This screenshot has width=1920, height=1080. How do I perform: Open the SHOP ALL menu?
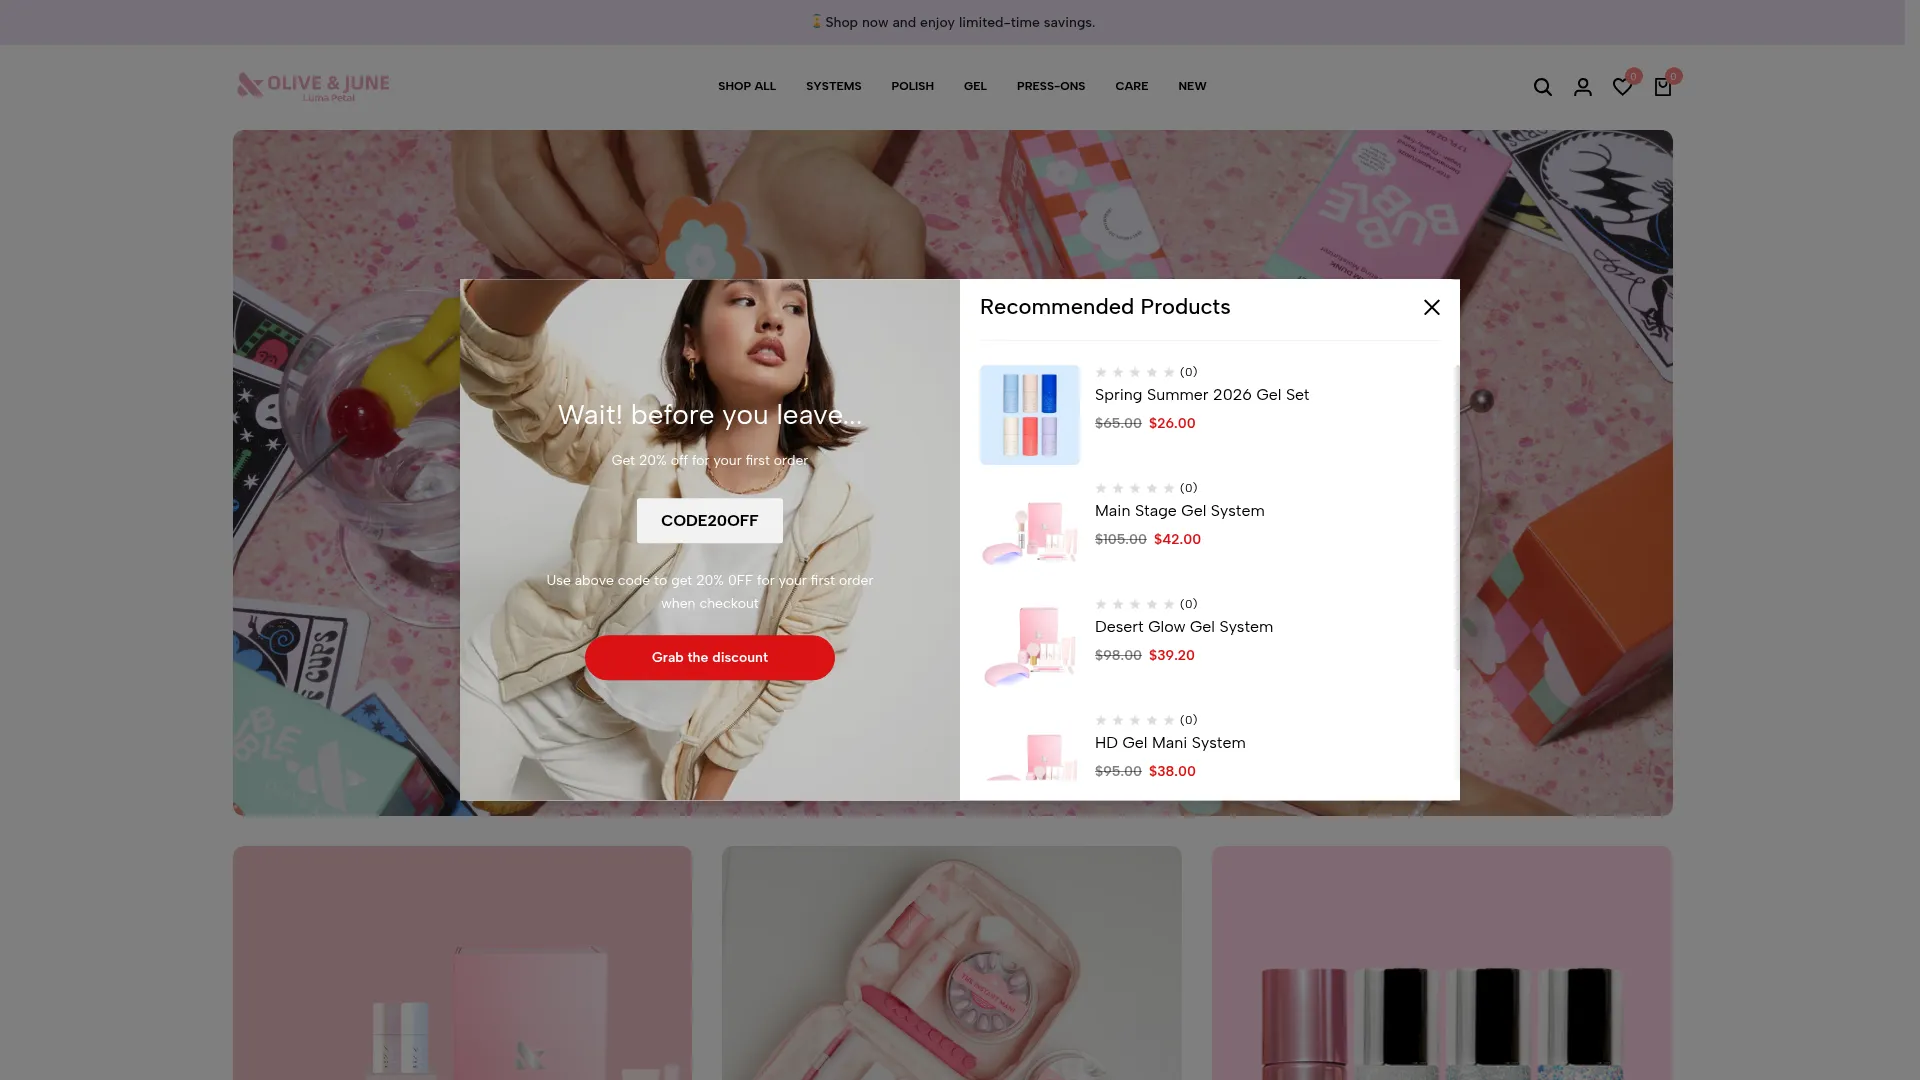pos(747,86)
